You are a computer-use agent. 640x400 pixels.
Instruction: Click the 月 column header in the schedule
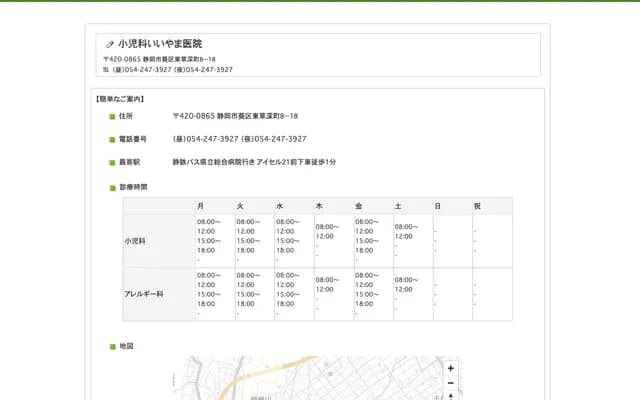[x=201, y=206]
